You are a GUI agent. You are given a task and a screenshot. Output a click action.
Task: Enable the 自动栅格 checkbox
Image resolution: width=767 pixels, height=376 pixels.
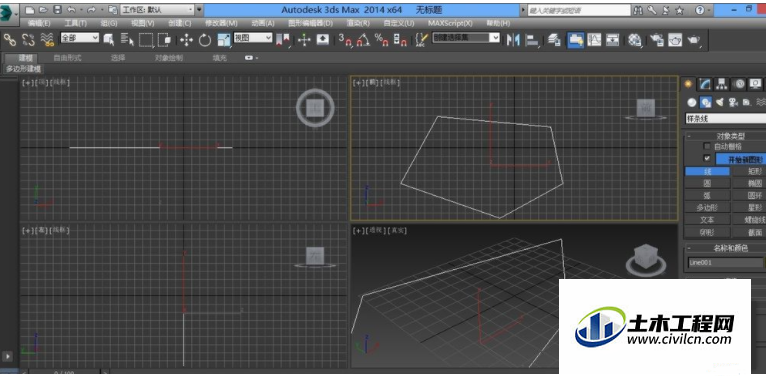[706, 146]
